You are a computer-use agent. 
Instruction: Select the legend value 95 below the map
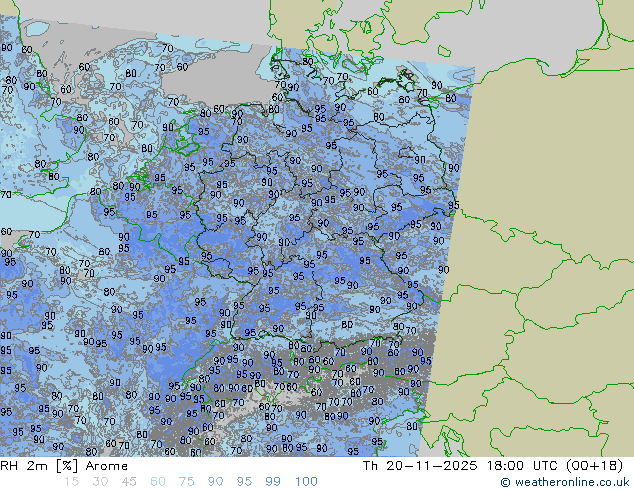(244, 482)
